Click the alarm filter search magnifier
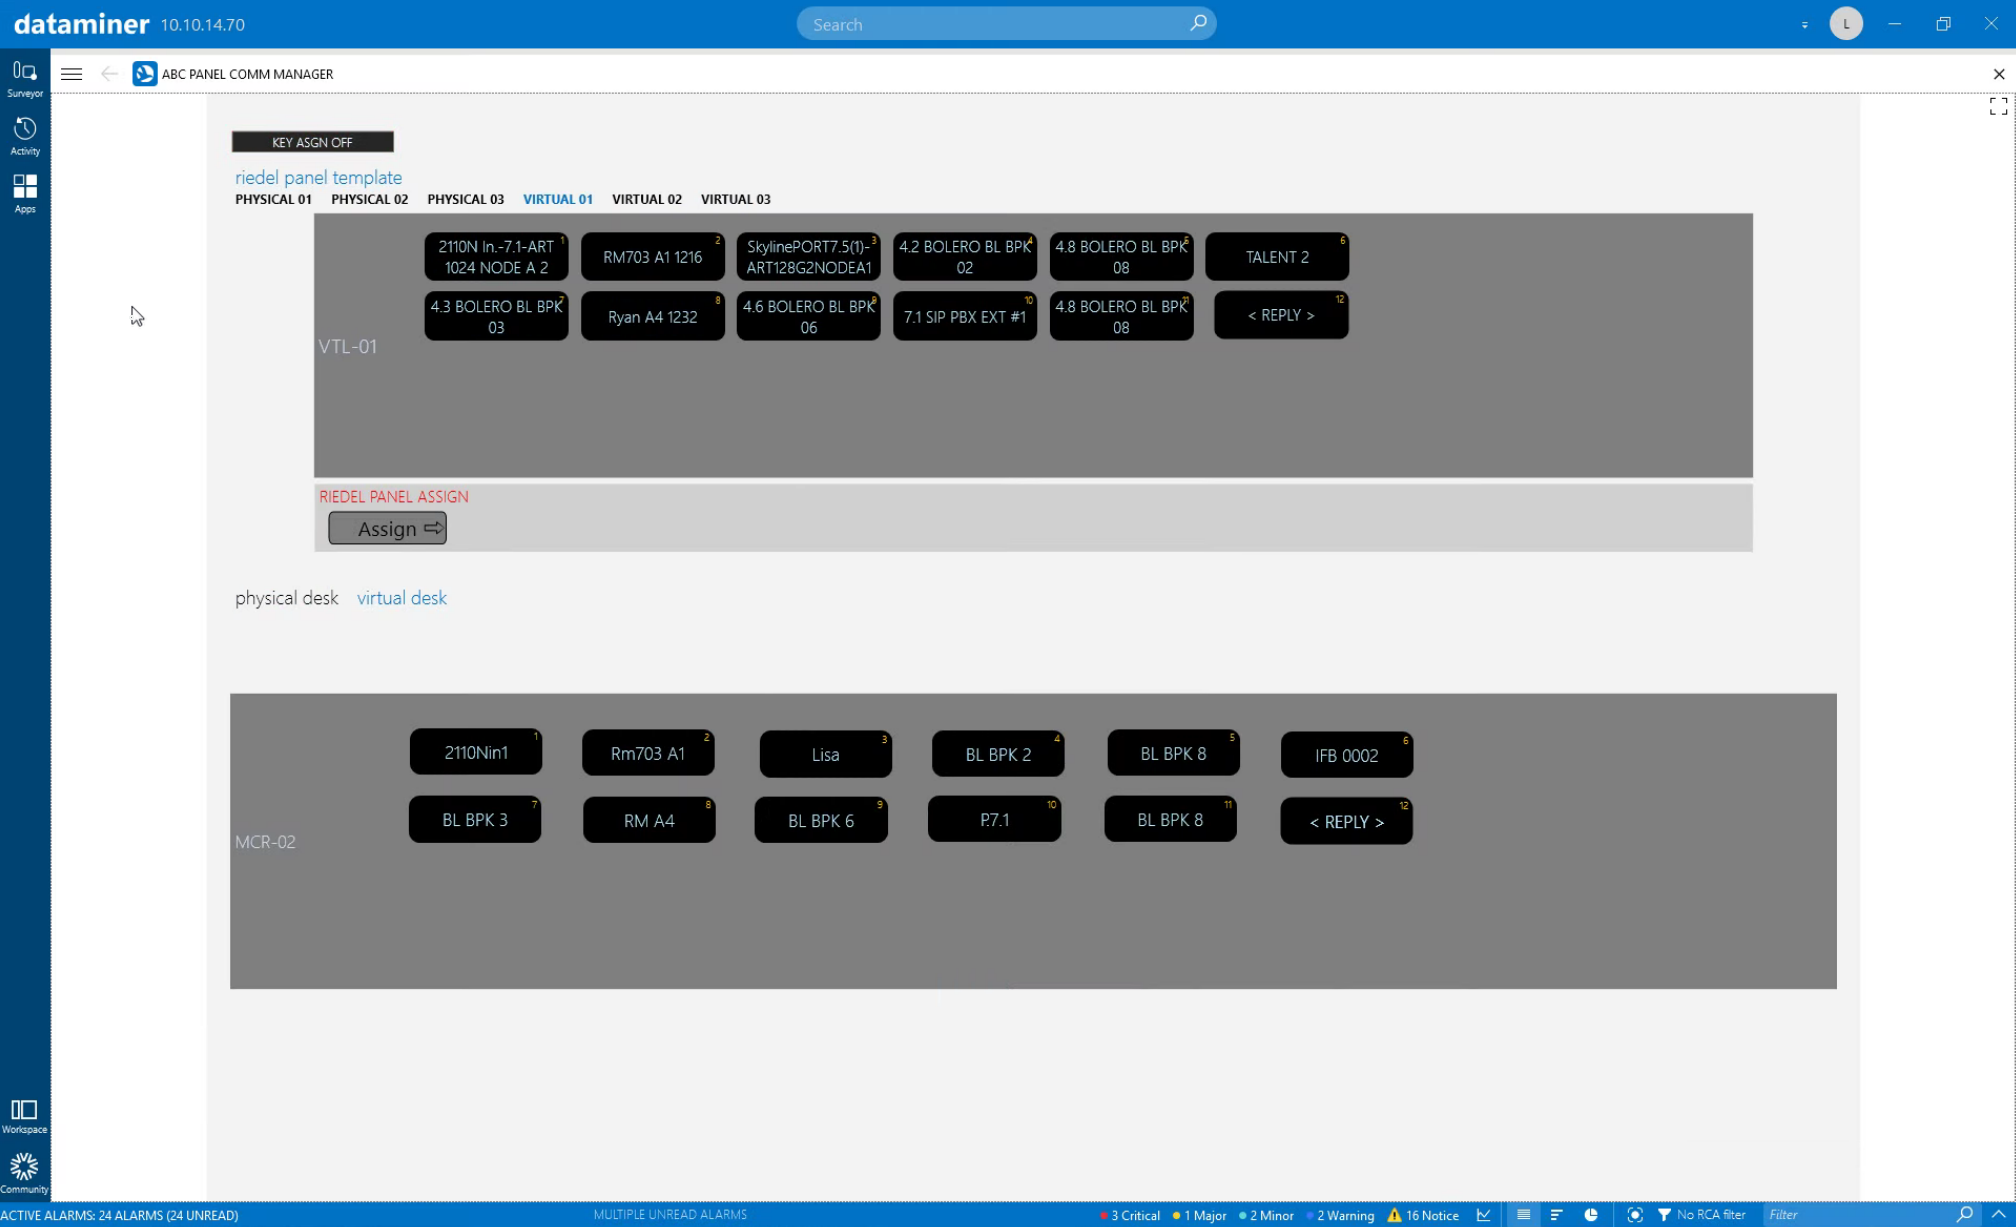This screenshot has height=1227, width=2016. (x=1965, y=1214)
